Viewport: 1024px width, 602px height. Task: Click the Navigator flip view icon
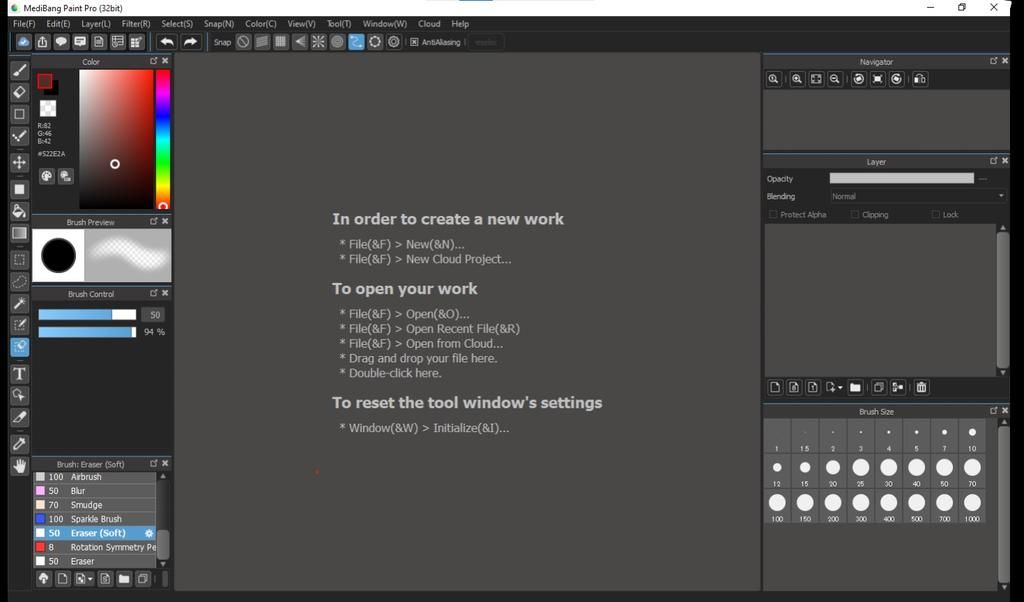pos(920,79)
